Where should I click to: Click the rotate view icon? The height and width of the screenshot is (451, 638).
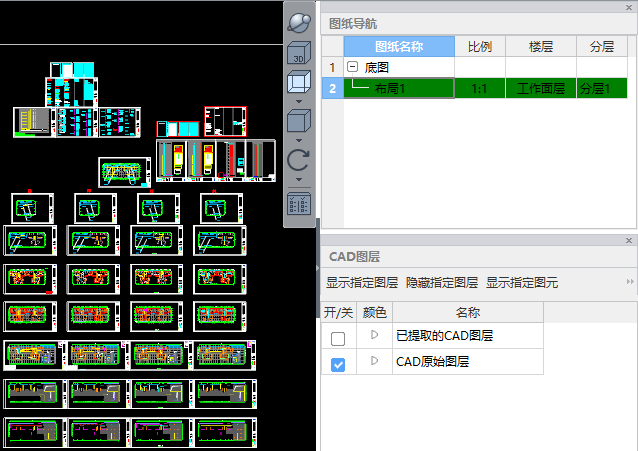[x=299, y=160]
